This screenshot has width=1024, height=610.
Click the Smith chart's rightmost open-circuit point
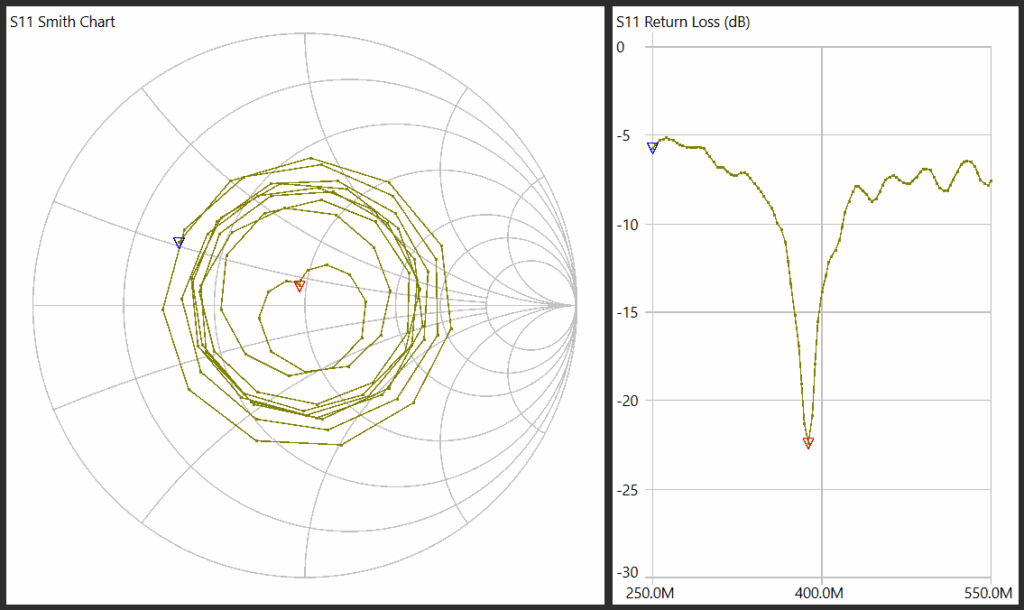(576, 305)
